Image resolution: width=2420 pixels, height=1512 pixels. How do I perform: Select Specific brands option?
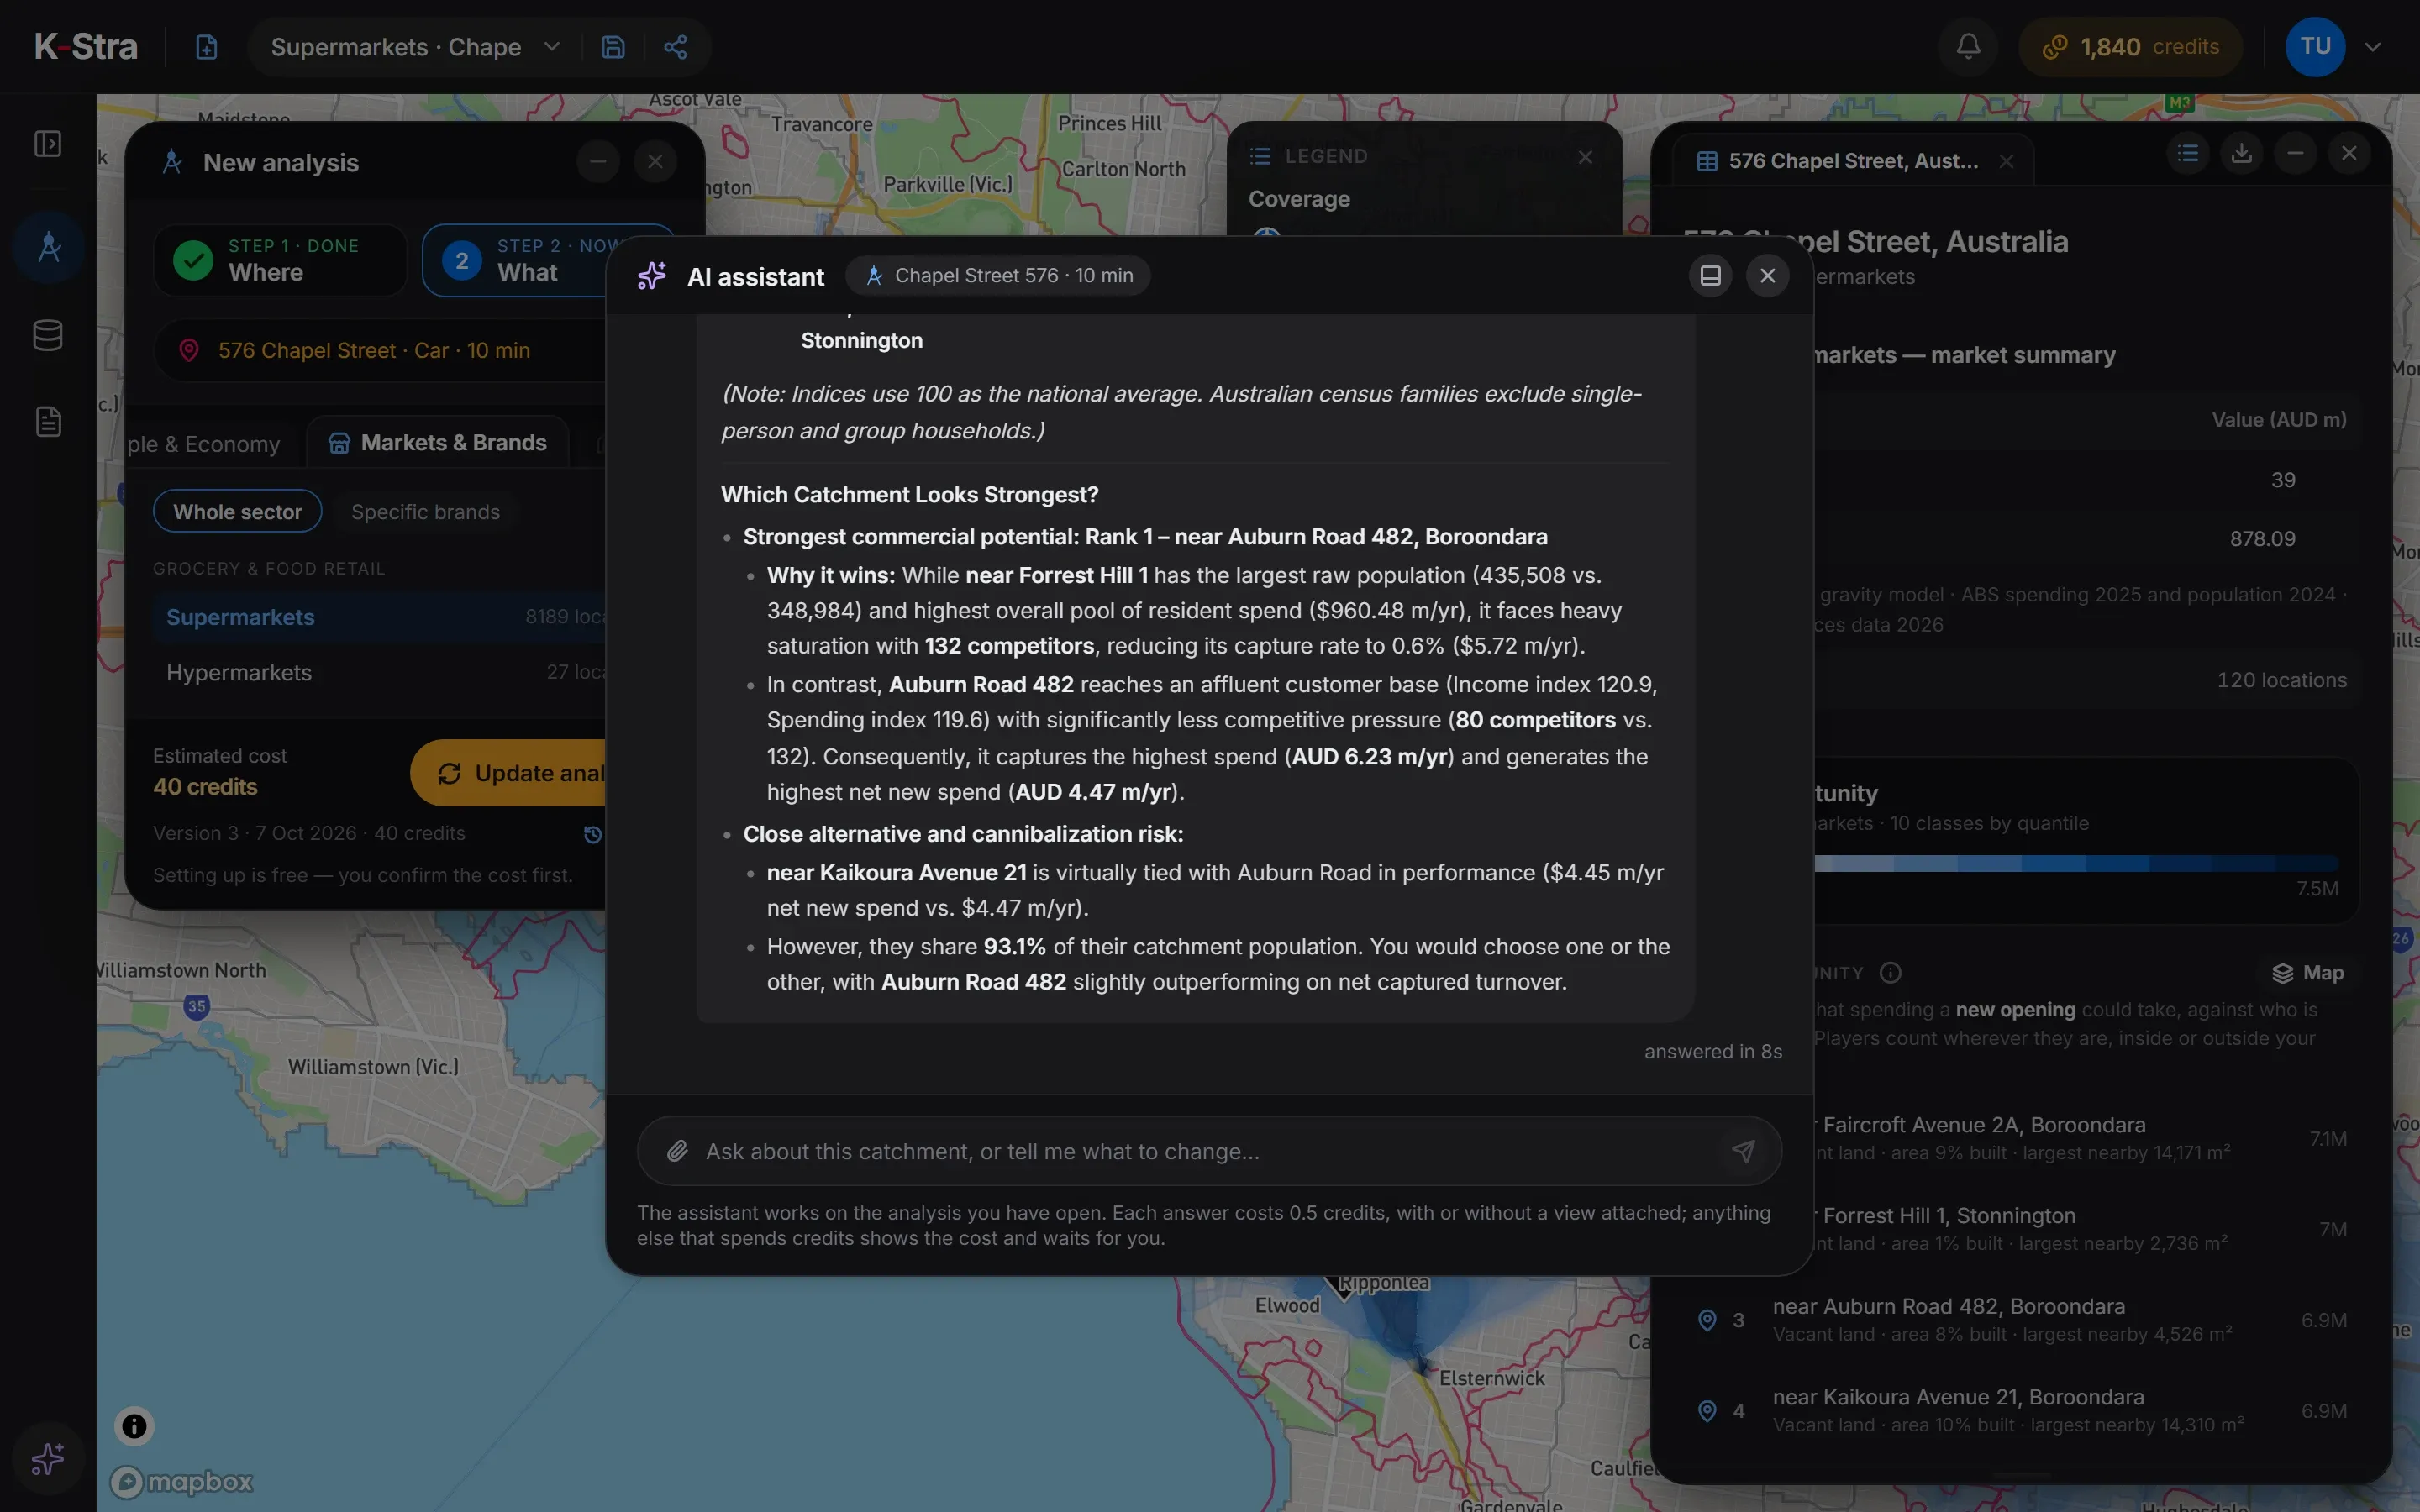[425, 511]
